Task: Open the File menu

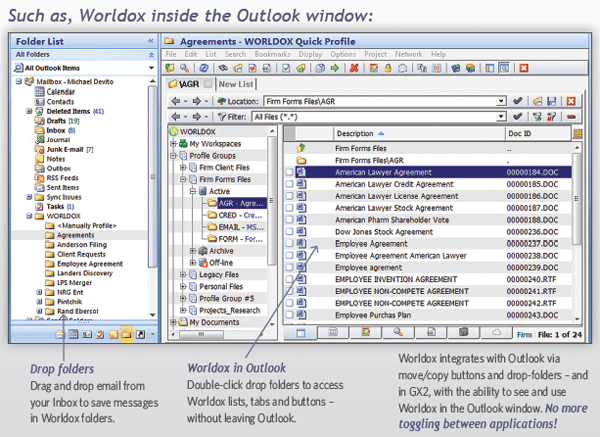Action: point(171,54)
